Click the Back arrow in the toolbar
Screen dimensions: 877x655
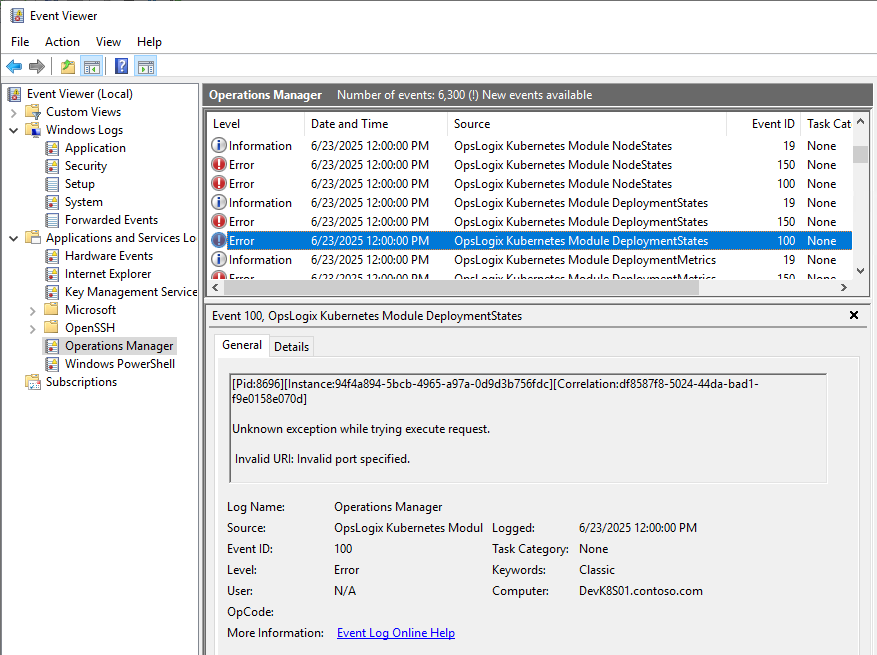tap(14, 67)
